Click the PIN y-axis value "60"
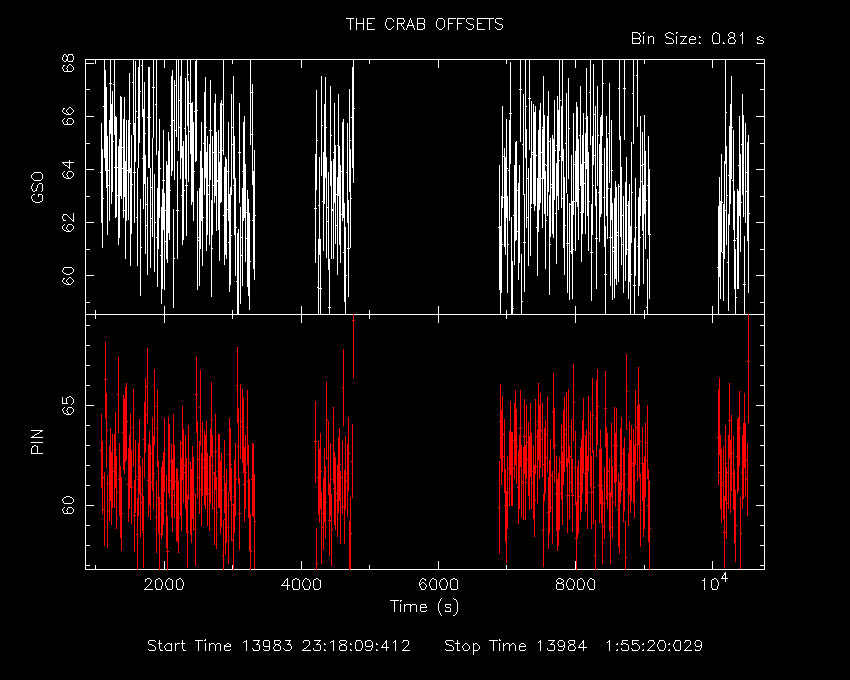 tap(68, 505)
